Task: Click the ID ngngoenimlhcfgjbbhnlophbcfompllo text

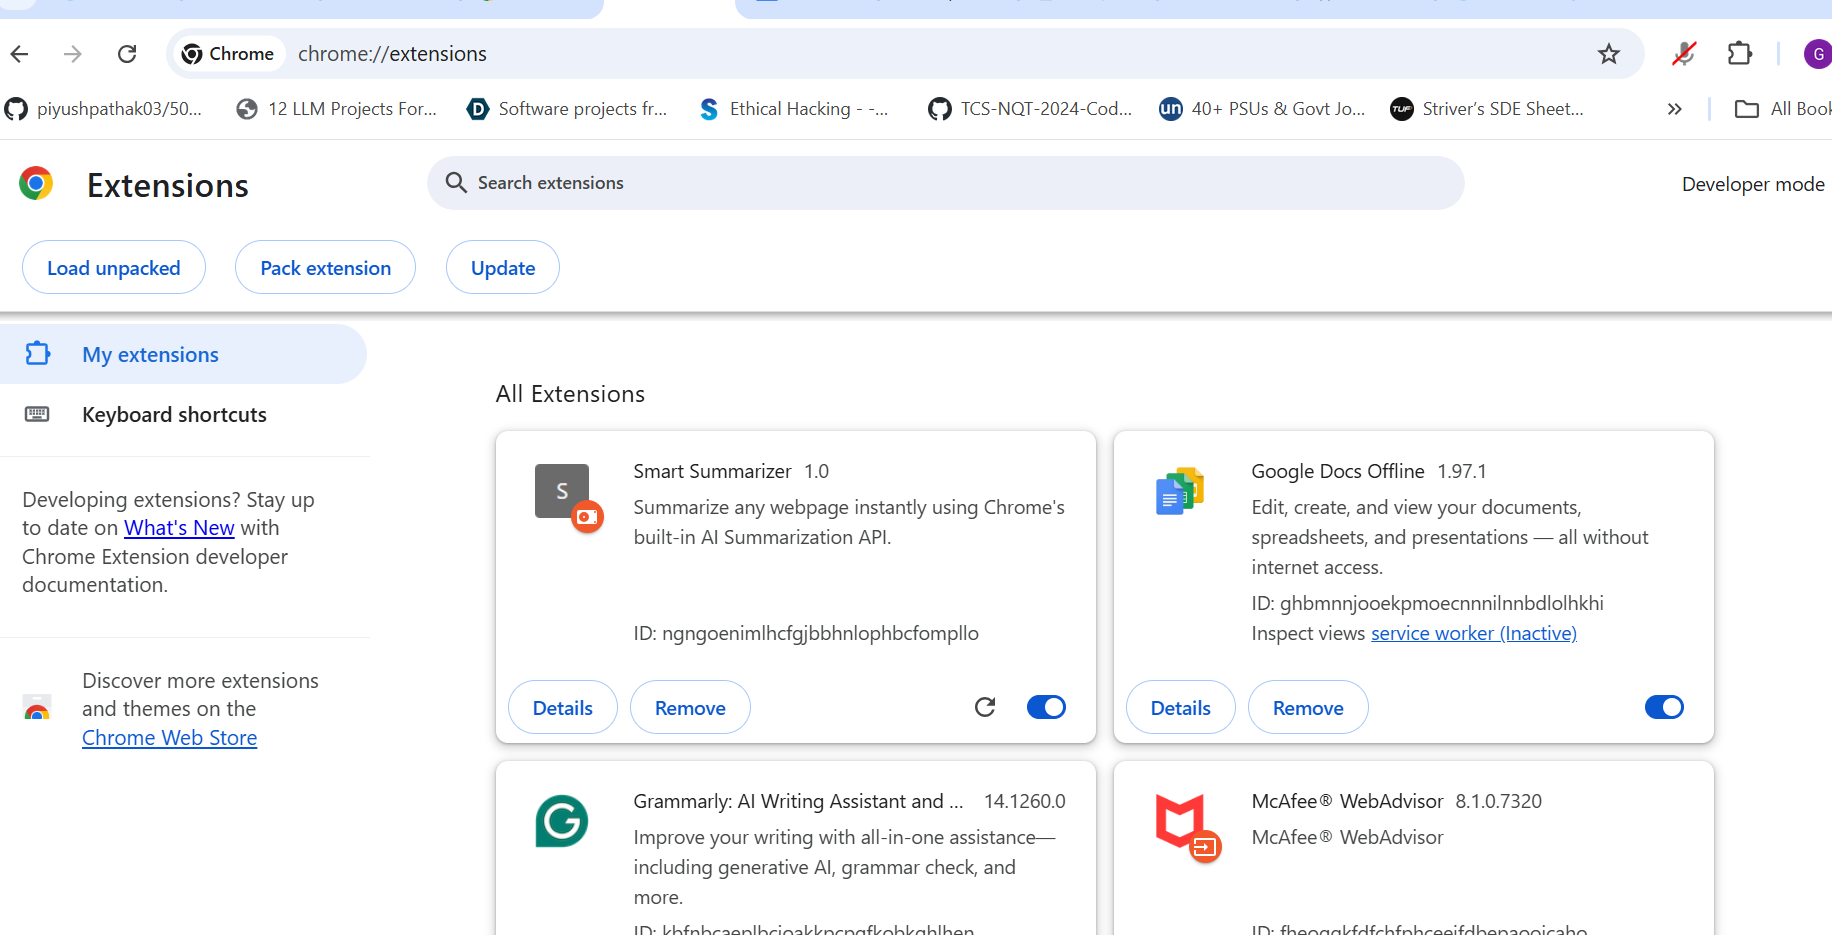Action: point(806,633)
